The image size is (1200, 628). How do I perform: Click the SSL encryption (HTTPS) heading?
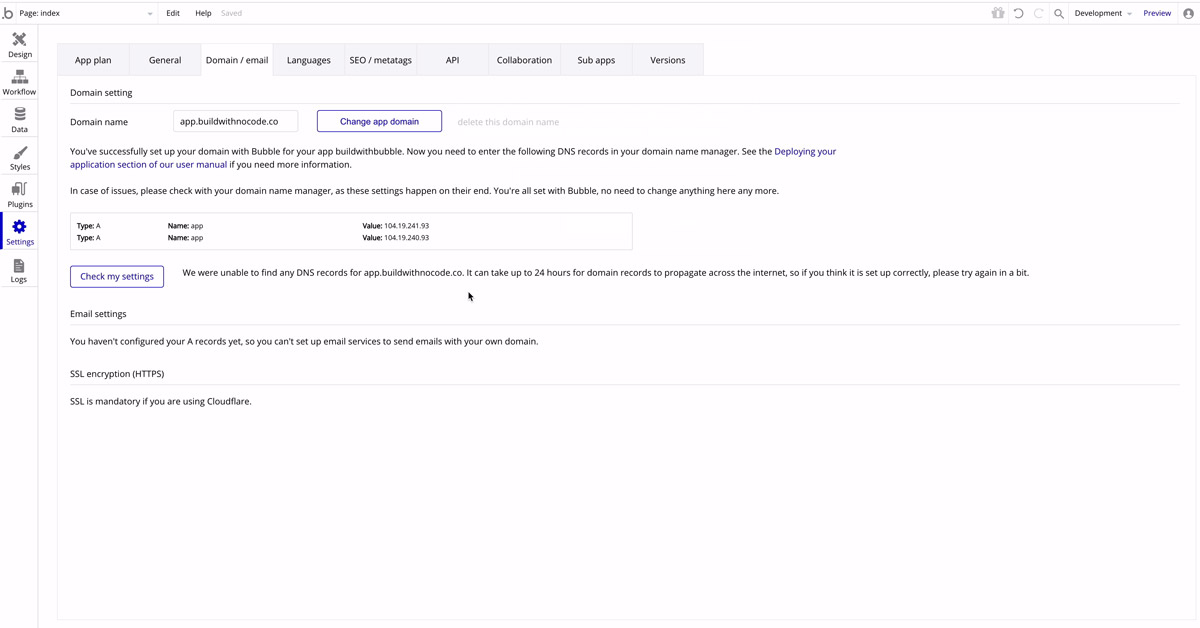click(117, 374)
